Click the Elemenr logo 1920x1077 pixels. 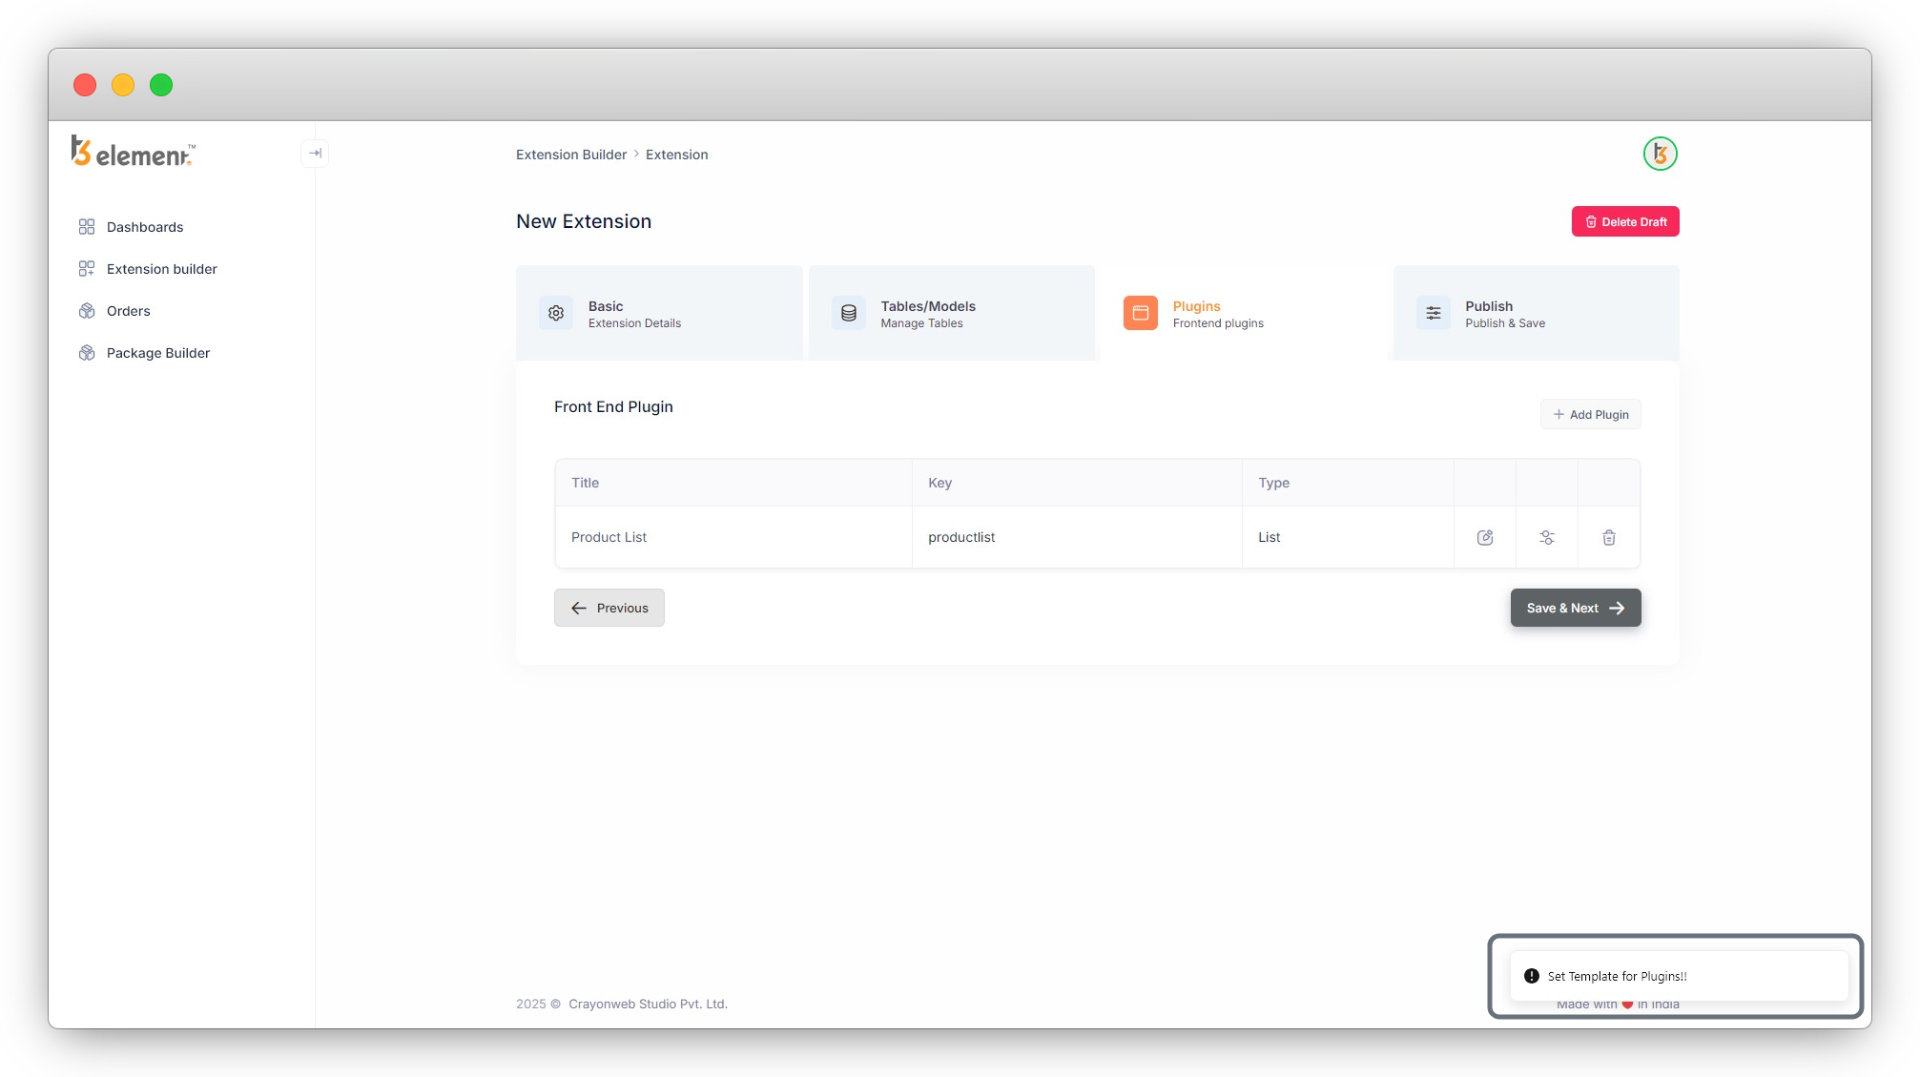[x=133, y=152]
